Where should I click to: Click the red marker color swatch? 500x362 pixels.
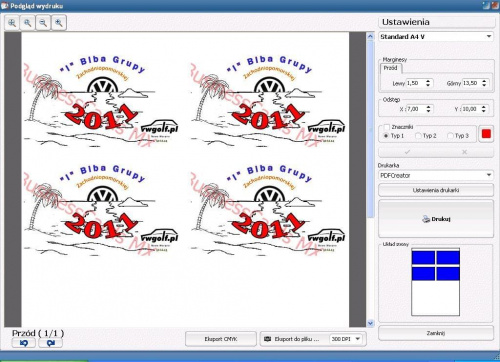click(486, 134)
